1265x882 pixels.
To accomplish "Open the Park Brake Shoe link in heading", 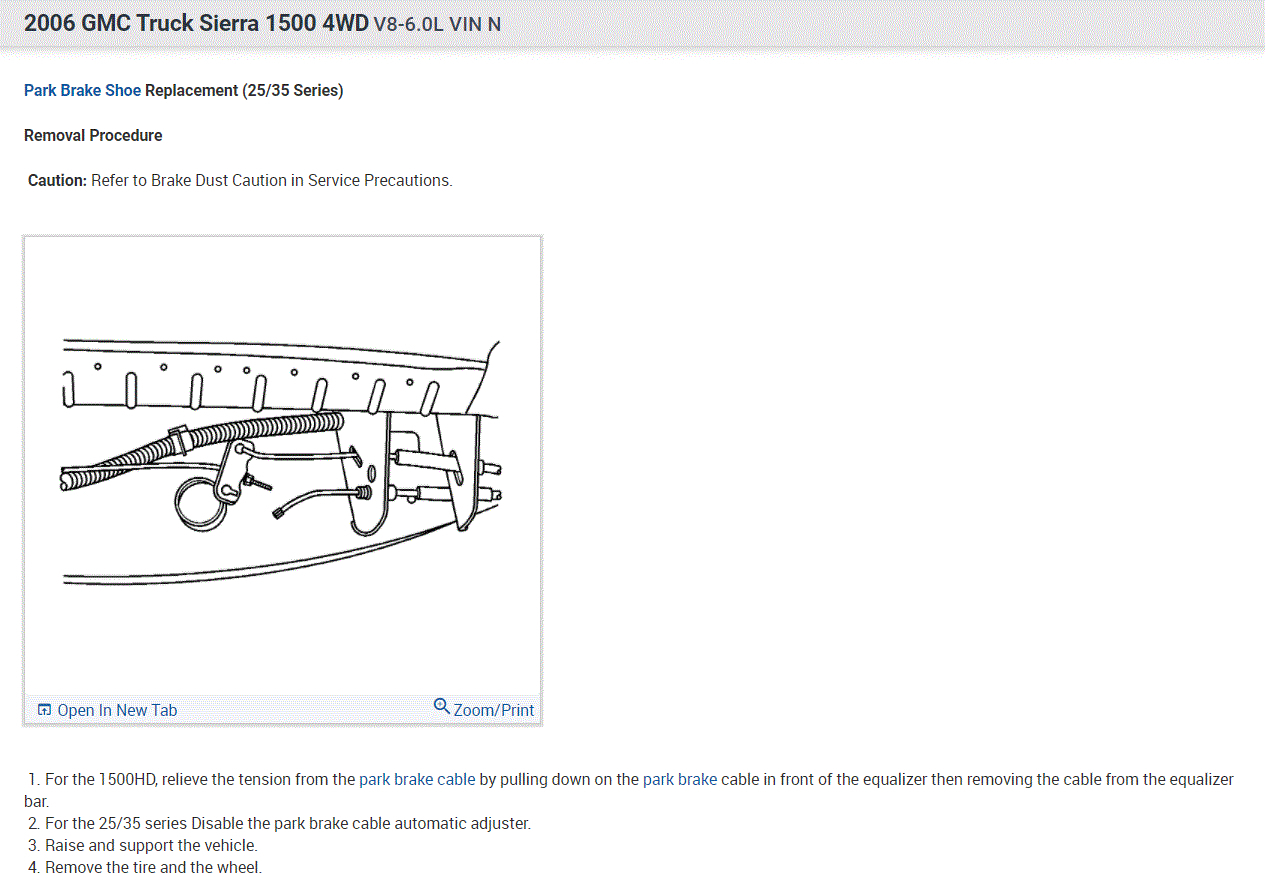I will click(x=82, y=90).
